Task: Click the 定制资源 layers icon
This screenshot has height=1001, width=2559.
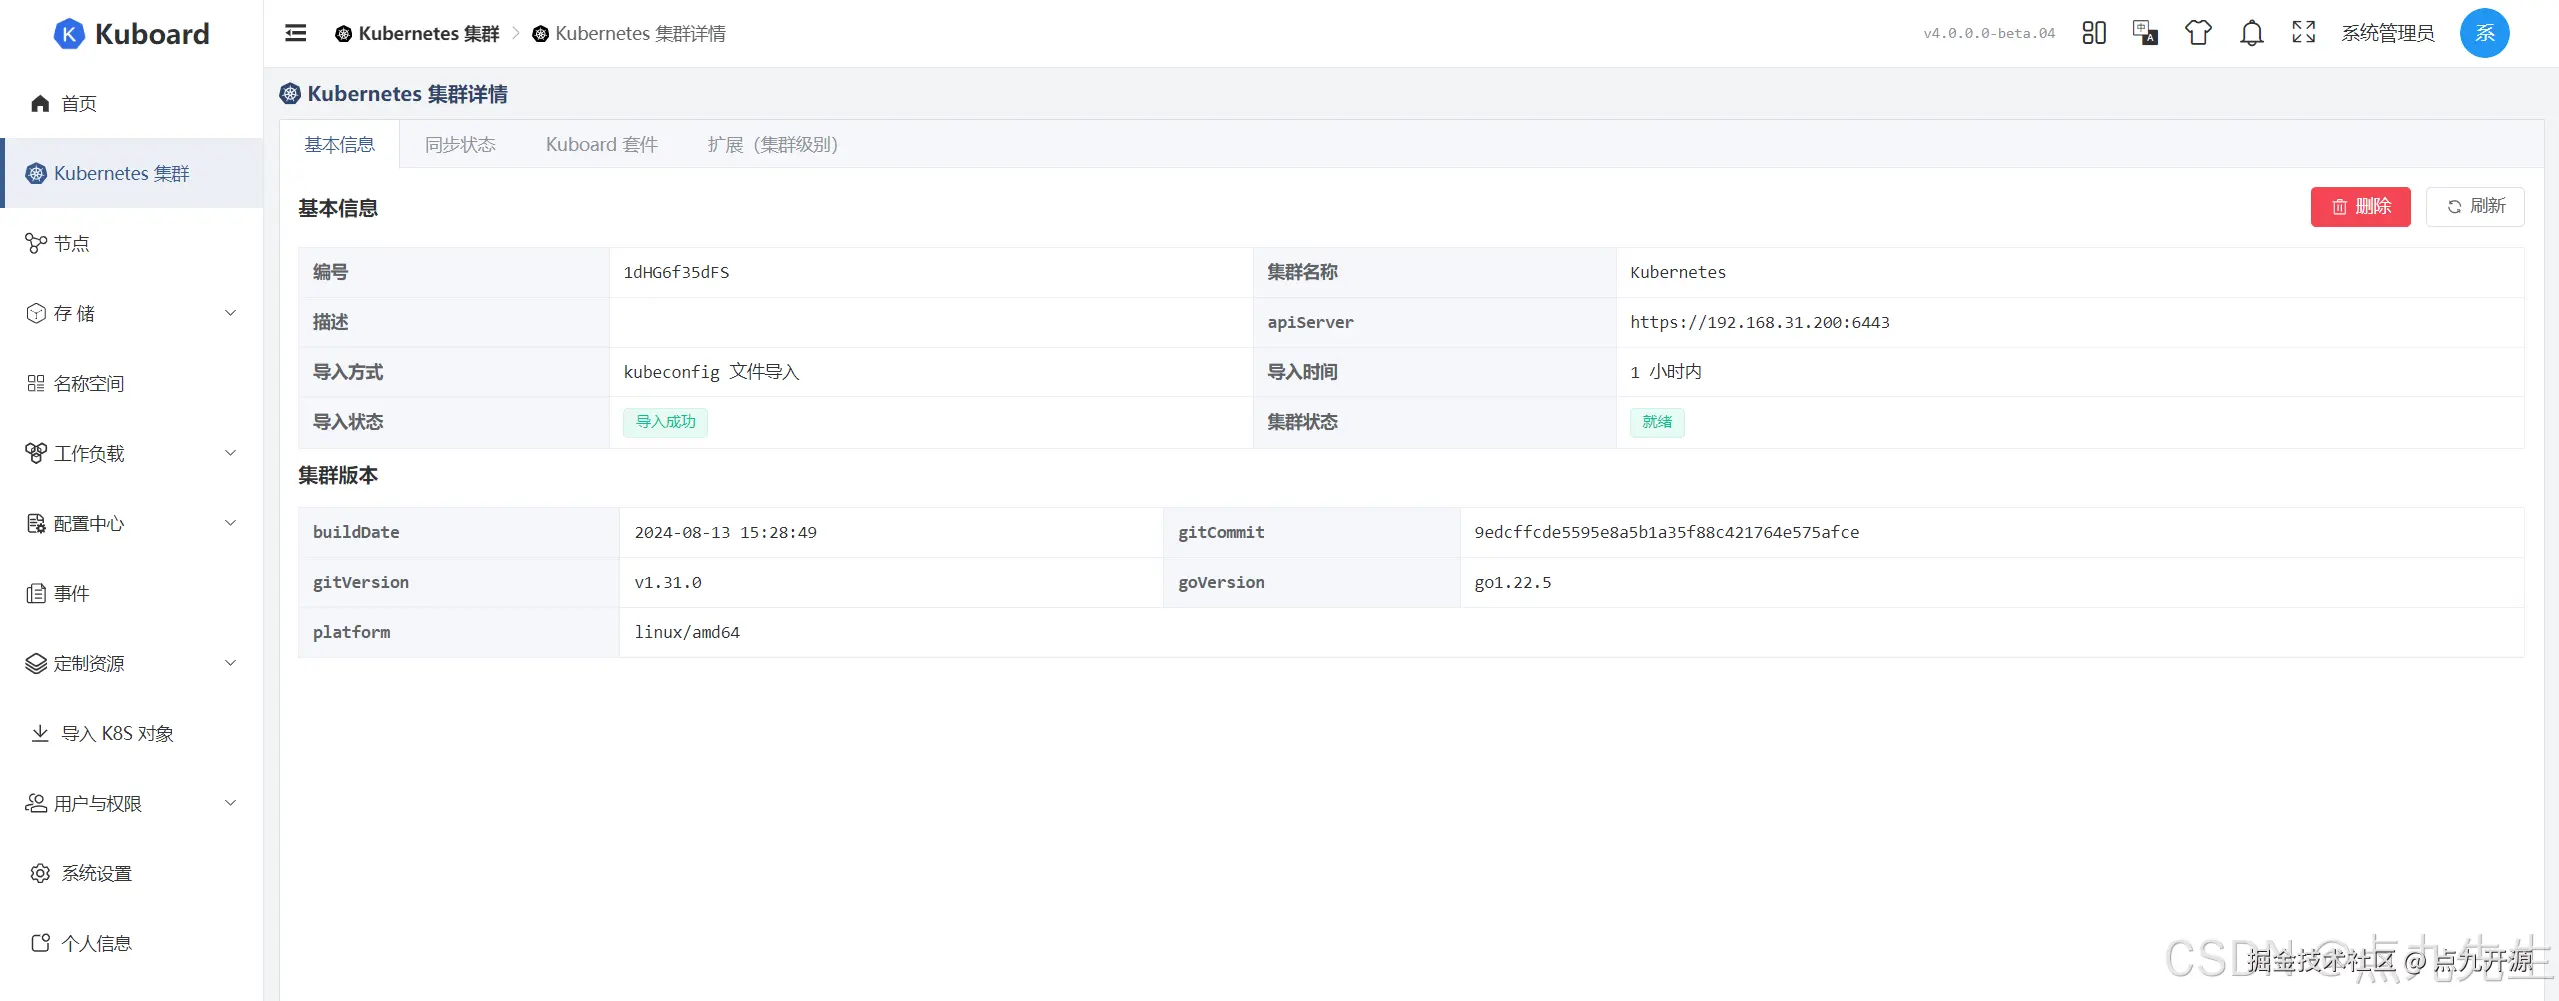Action: tap(36, 663)
